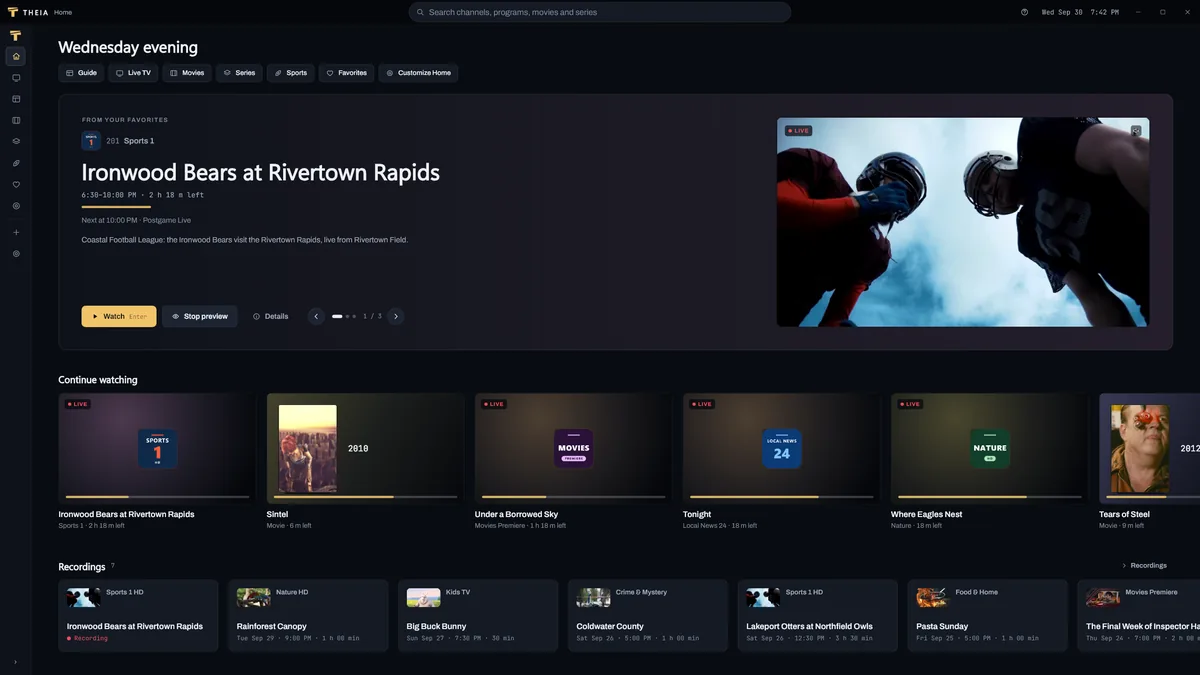Click the yellow Watch button
The height and width of the screenshot is (675, 1200).
pyautogui.click(x=119, y=316)
